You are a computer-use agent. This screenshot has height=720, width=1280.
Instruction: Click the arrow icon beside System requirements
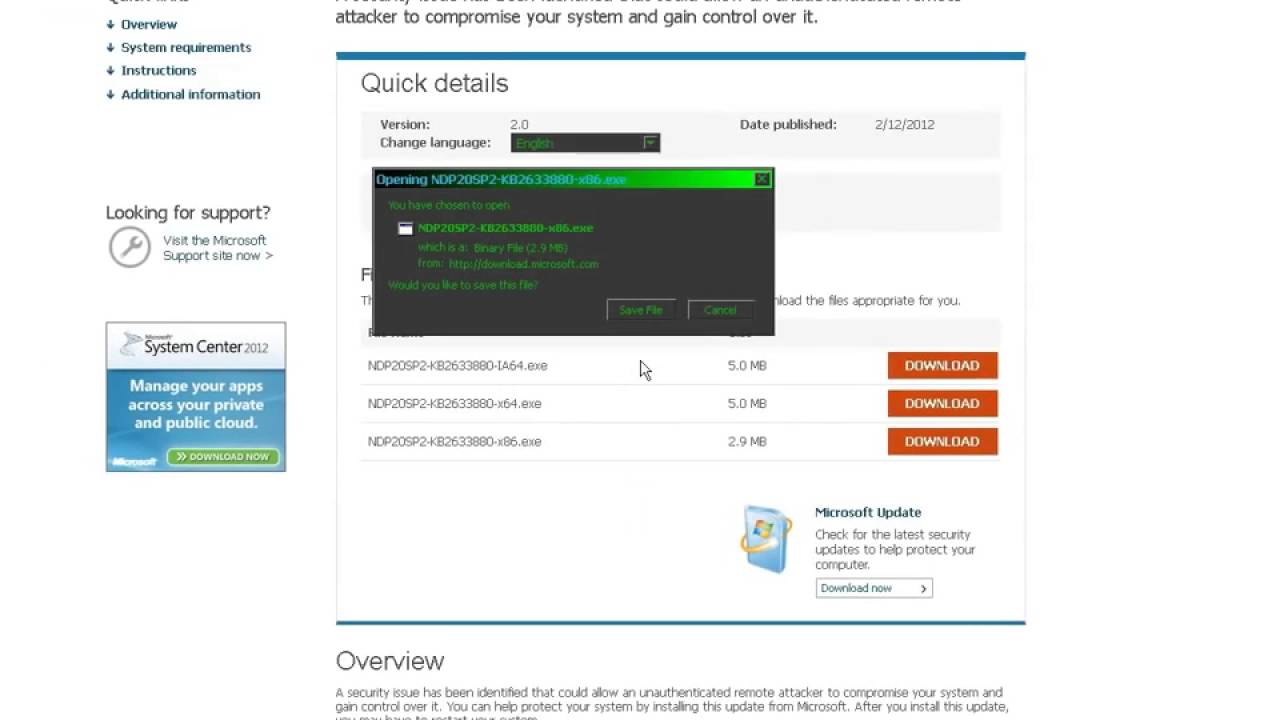(x=110, y=47)
